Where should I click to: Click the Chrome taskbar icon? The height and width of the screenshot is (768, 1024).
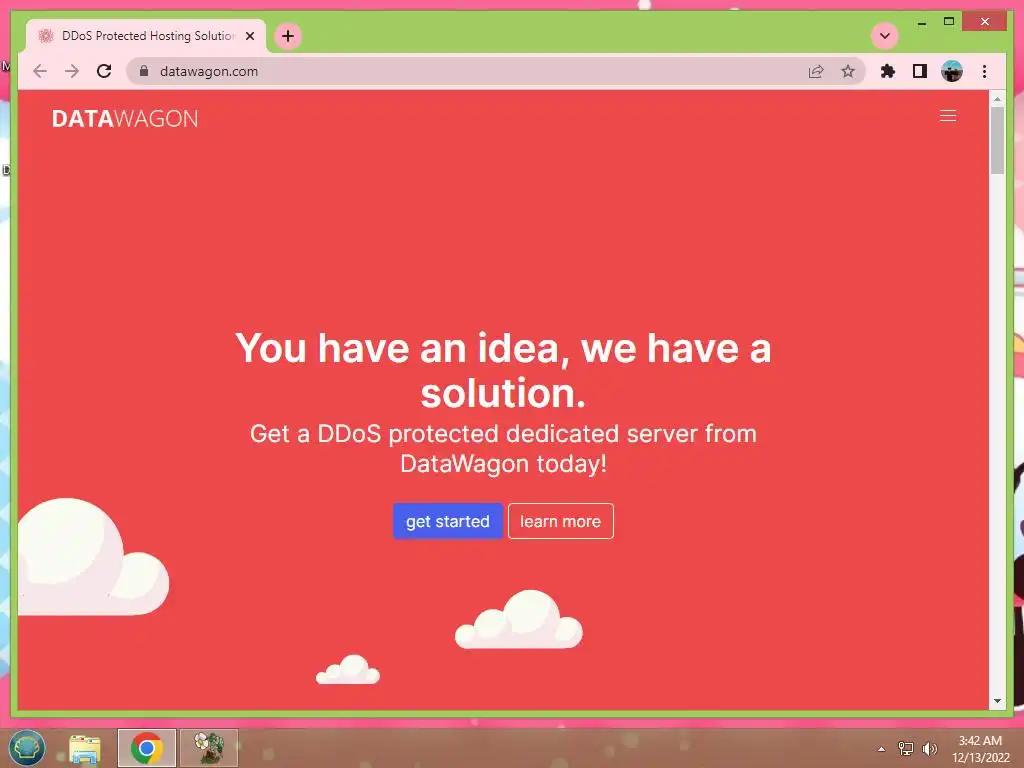pos(146,748)
